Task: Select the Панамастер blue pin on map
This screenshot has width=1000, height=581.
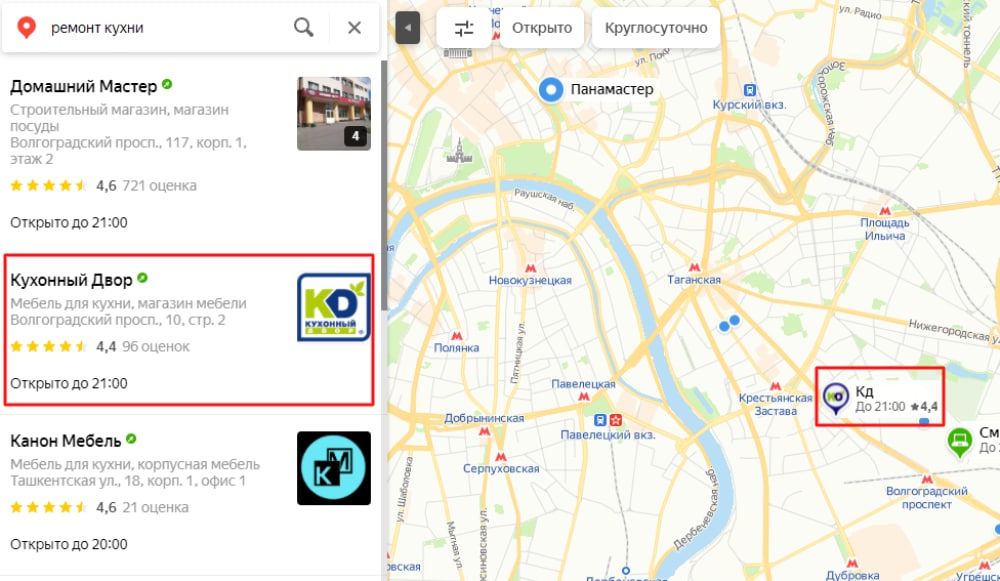Action: 552,89
